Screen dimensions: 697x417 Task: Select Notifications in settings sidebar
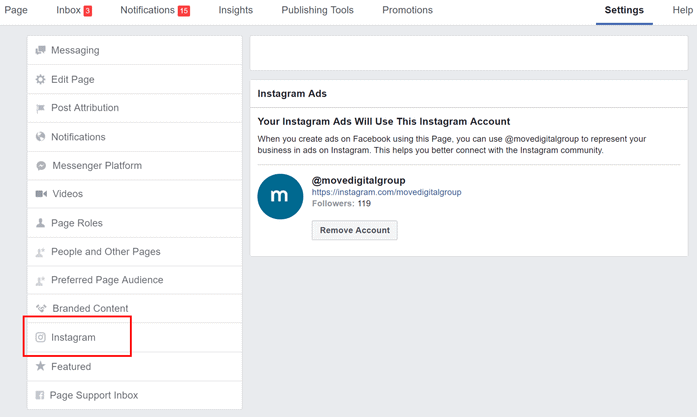click(135, 137)
